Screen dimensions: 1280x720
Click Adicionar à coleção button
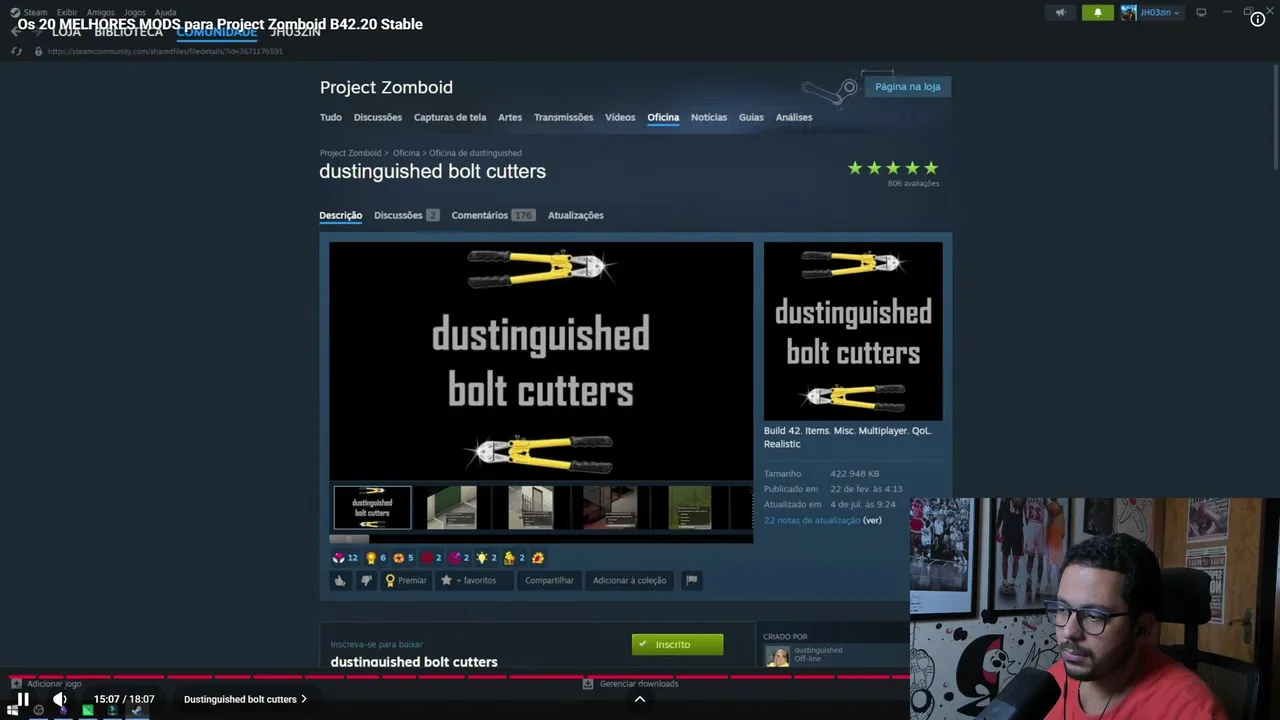(629, 580)
